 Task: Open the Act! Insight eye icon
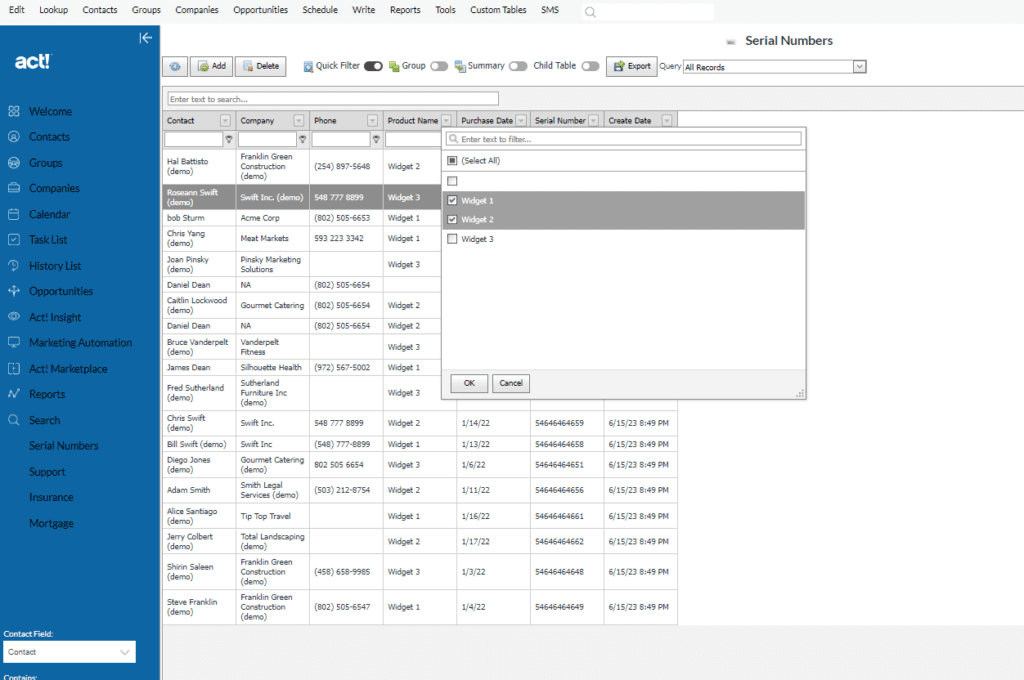pos(14,317)
